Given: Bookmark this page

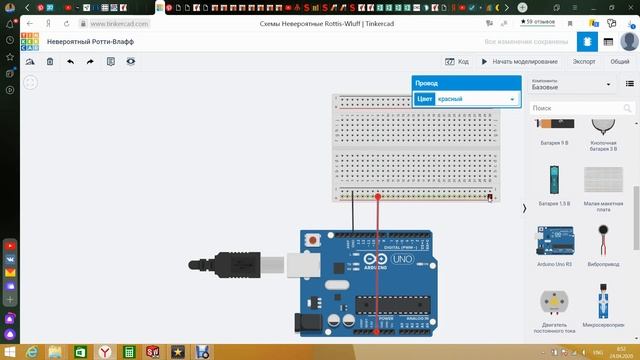Looking at the screenshot, I should [x=570, y=24].
